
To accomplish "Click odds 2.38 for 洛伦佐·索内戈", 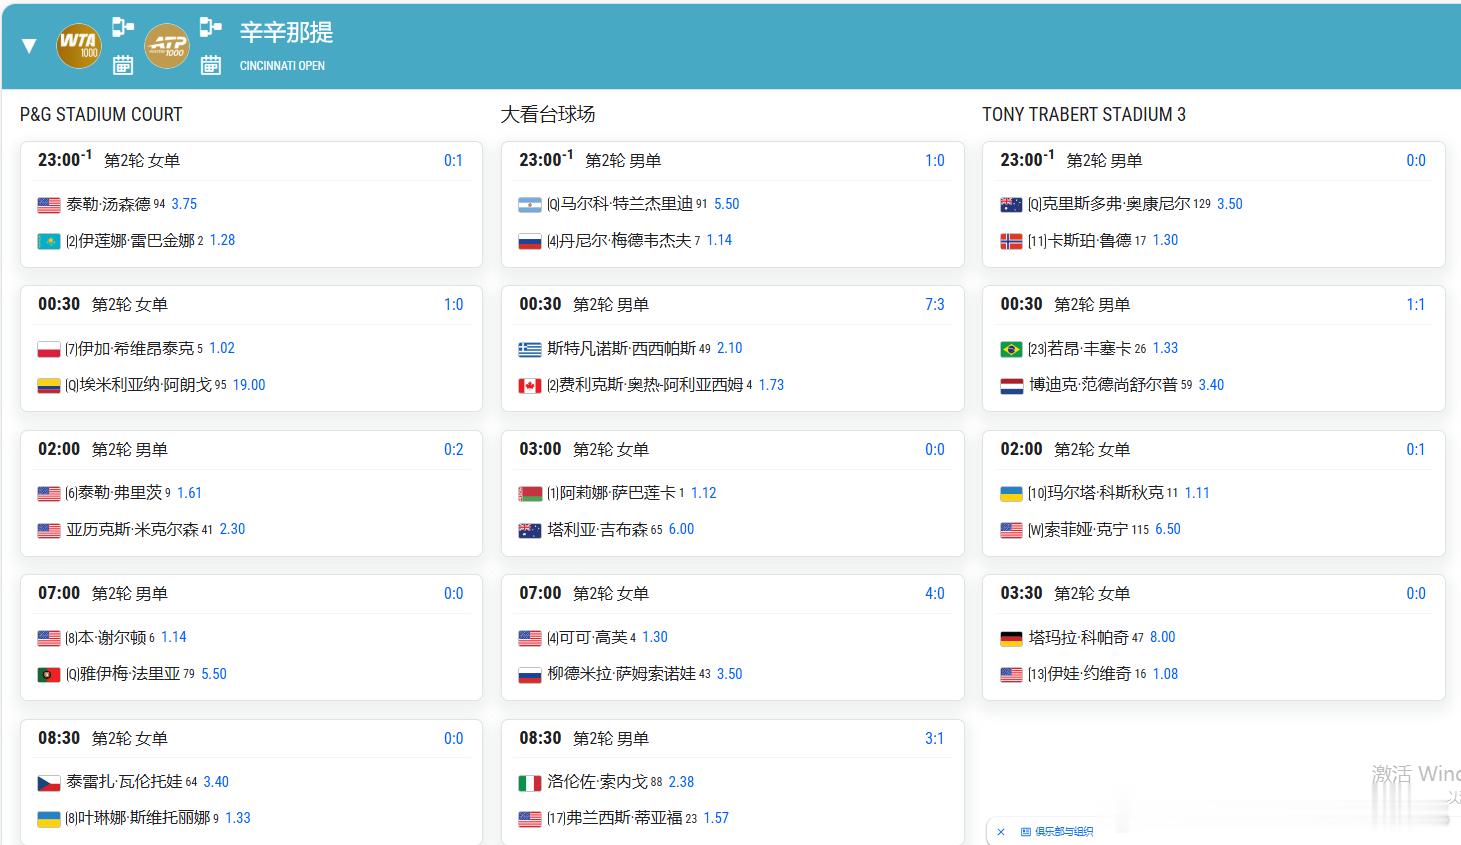I will [x=681, y=782].
